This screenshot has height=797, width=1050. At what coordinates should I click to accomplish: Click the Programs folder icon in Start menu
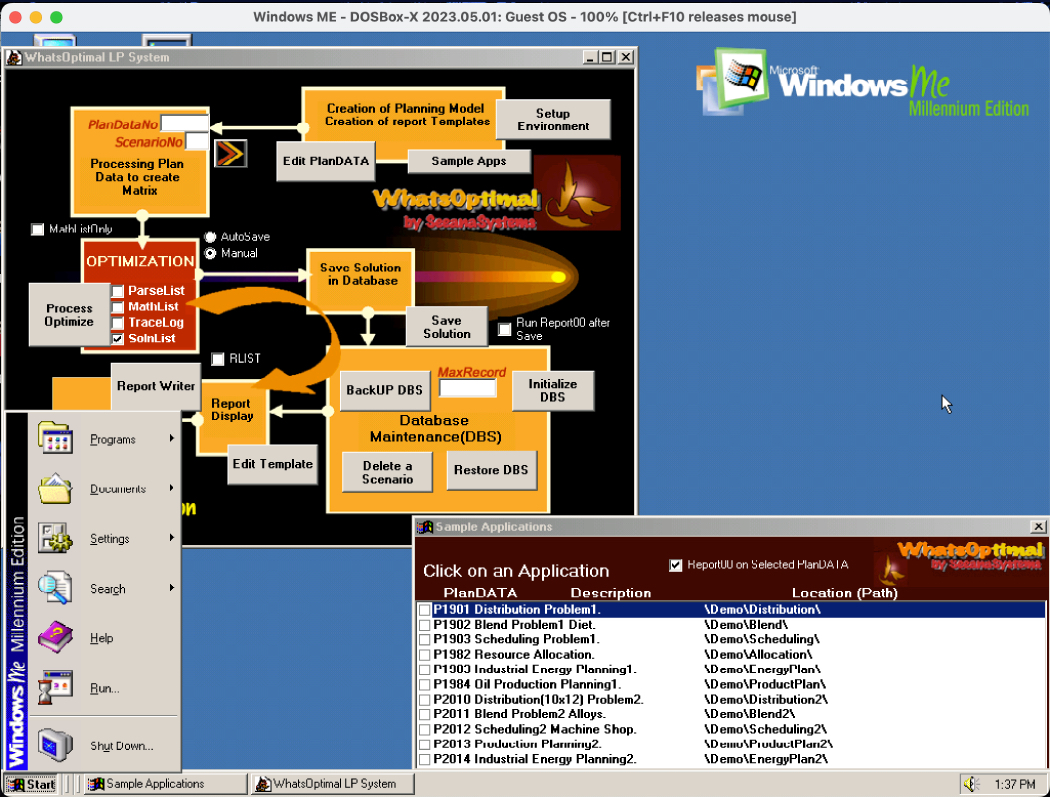55,439
